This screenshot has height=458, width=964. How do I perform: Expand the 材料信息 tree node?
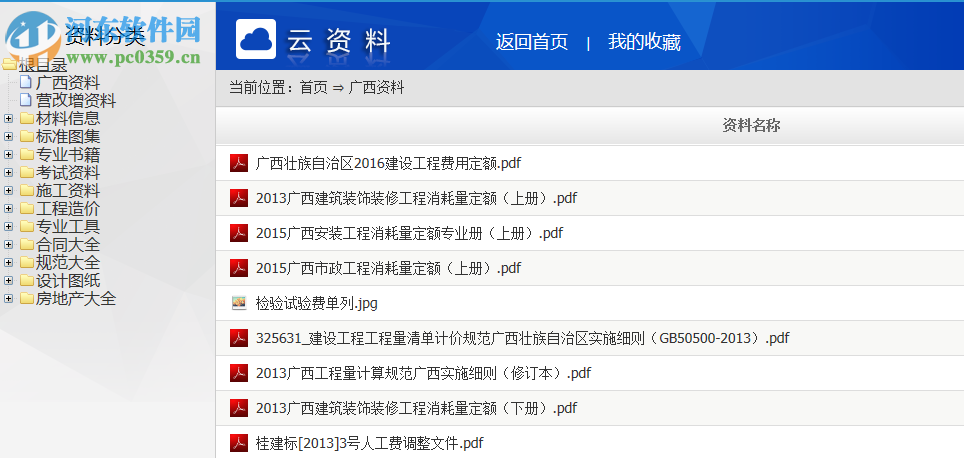(x=9, y=118)
